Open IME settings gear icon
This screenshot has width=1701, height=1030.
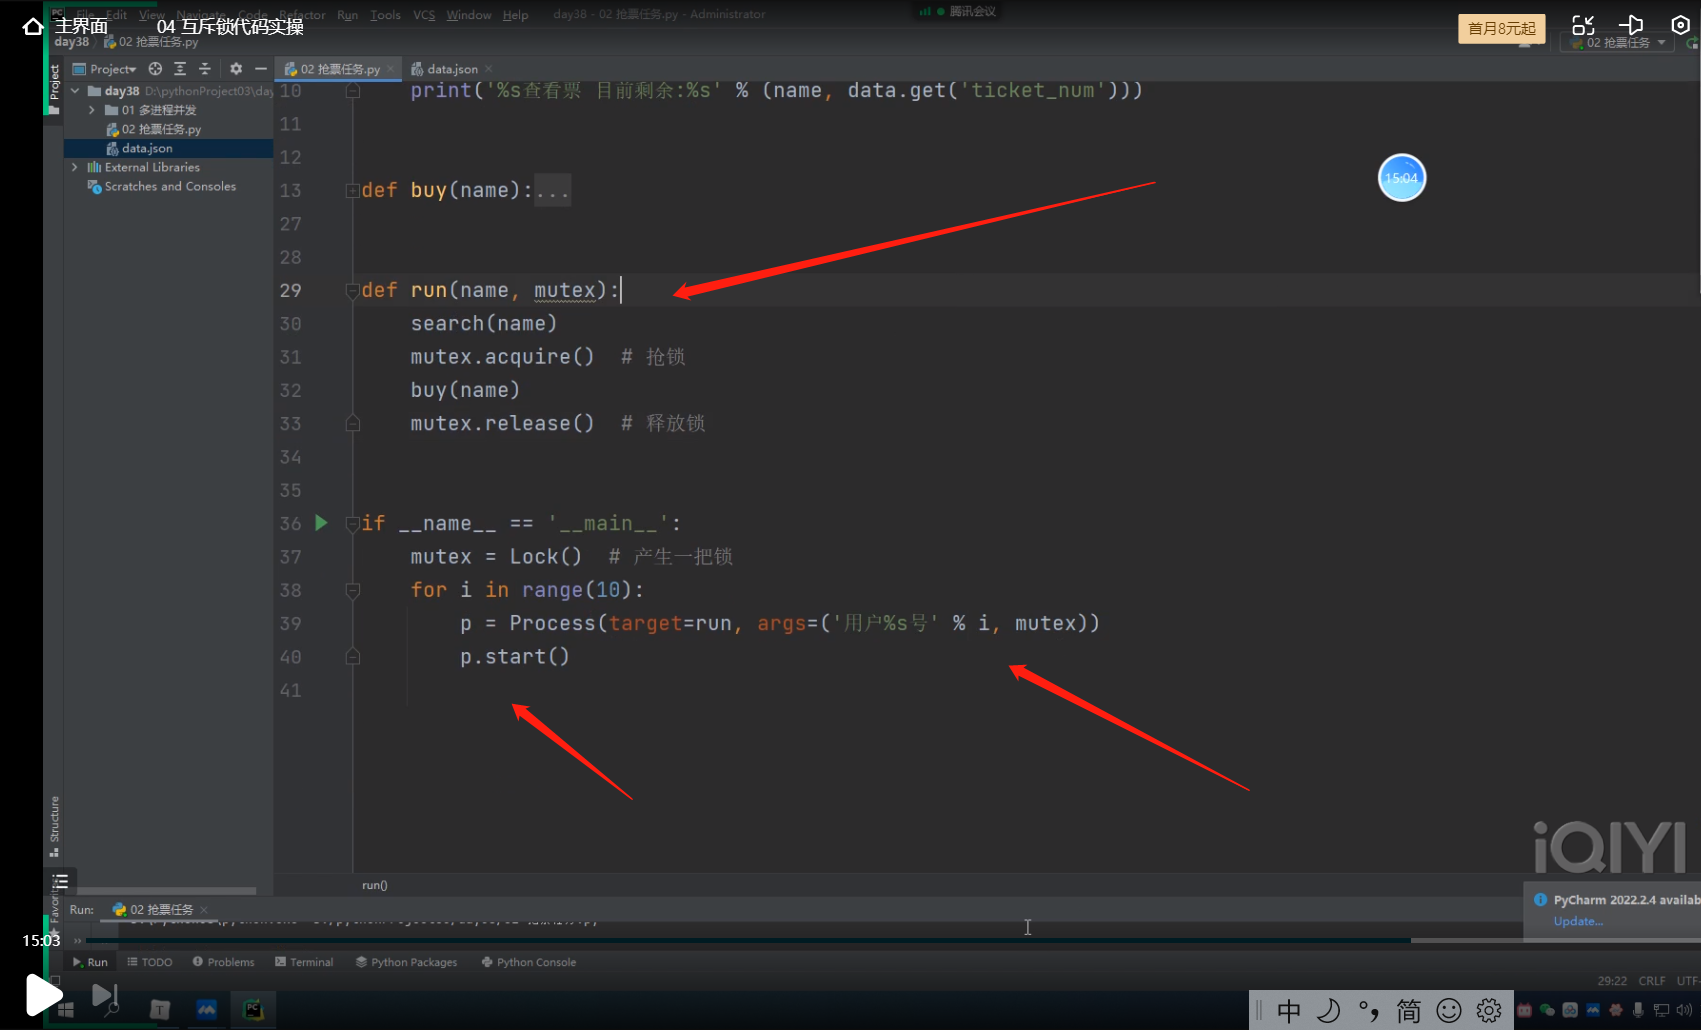(1489, 1011)
